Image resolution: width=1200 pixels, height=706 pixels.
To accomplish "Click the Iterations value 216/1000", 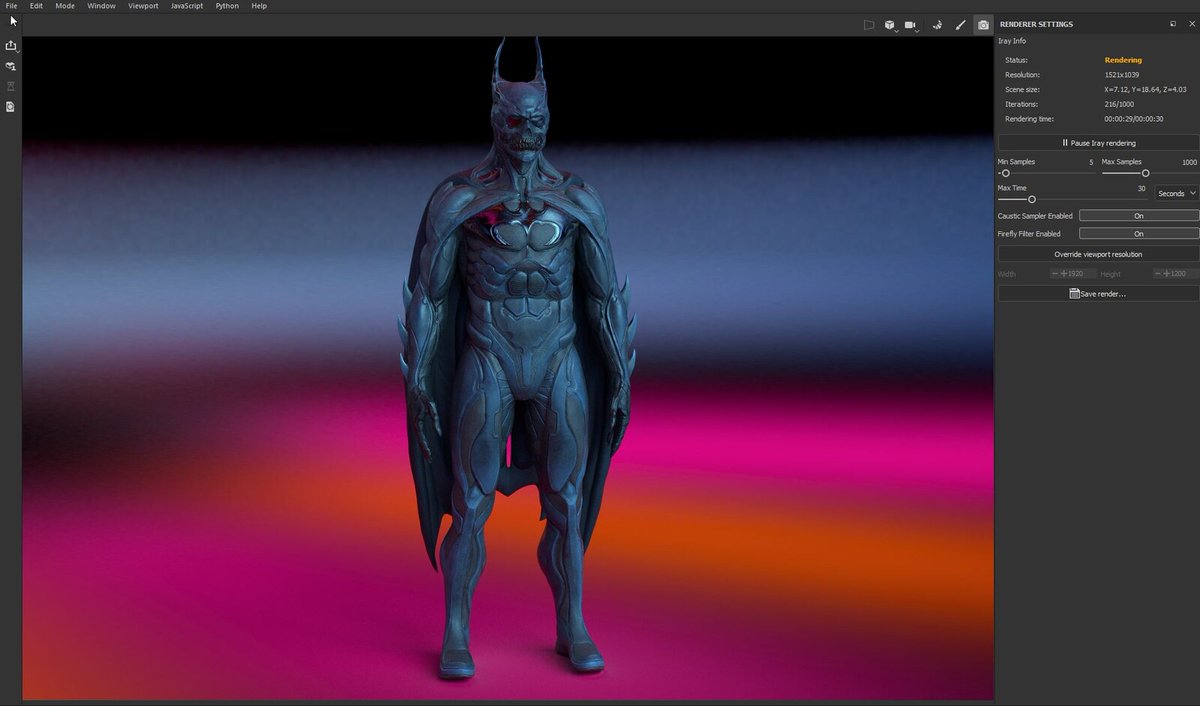I will click(1120, 104).
